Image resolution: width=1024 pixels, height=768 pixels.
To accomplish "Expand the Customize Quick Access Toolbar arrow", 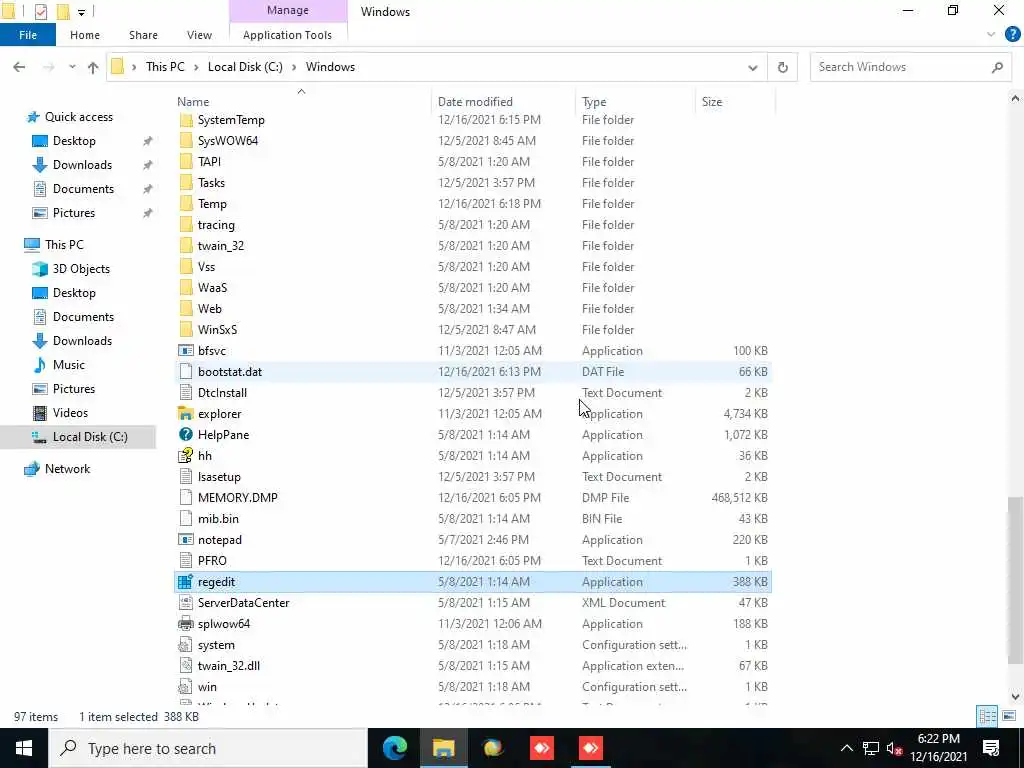I will pos(82,12).
